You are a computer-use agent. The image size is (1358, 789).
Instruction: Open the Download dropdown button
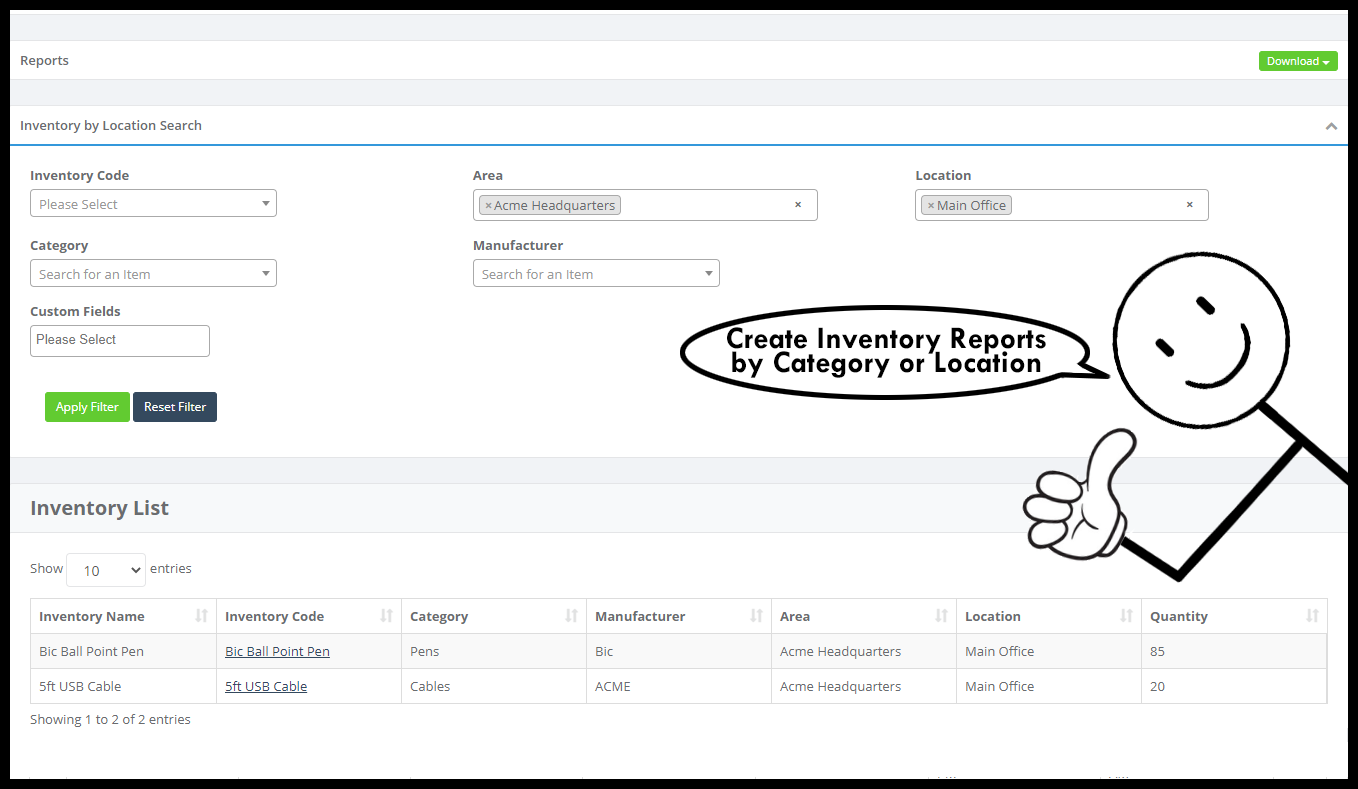point(1297,61)
